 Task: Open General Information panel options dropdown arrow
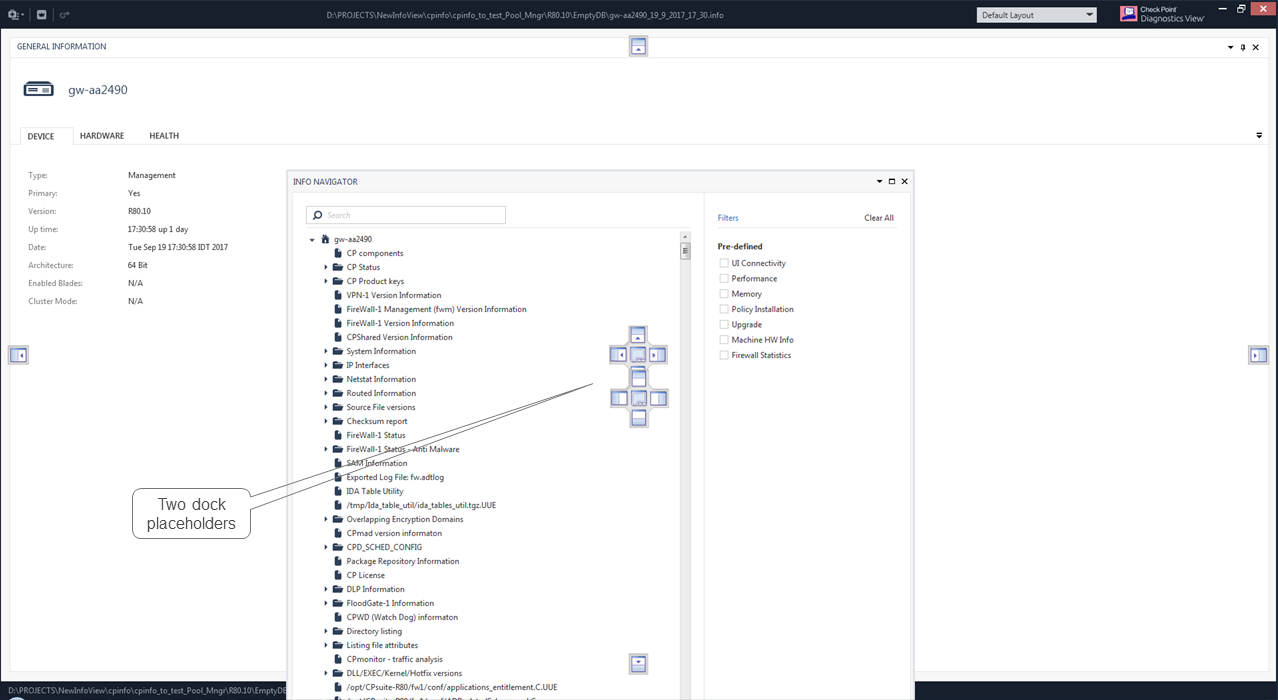coord(1231,47)
